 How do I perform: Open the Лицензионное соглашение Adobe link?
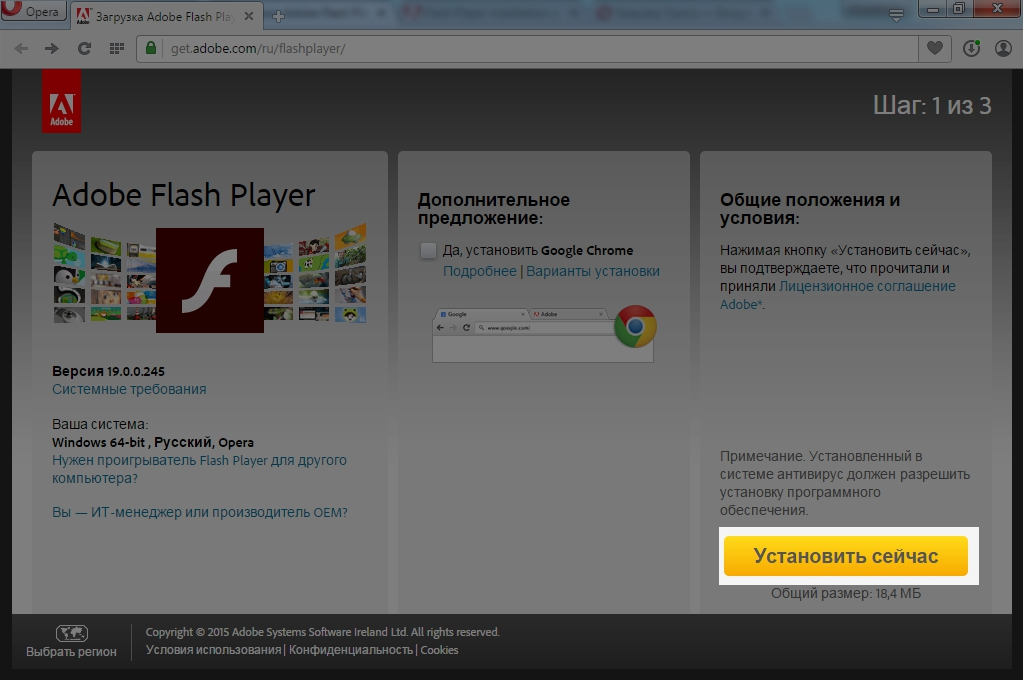(838, 295)
